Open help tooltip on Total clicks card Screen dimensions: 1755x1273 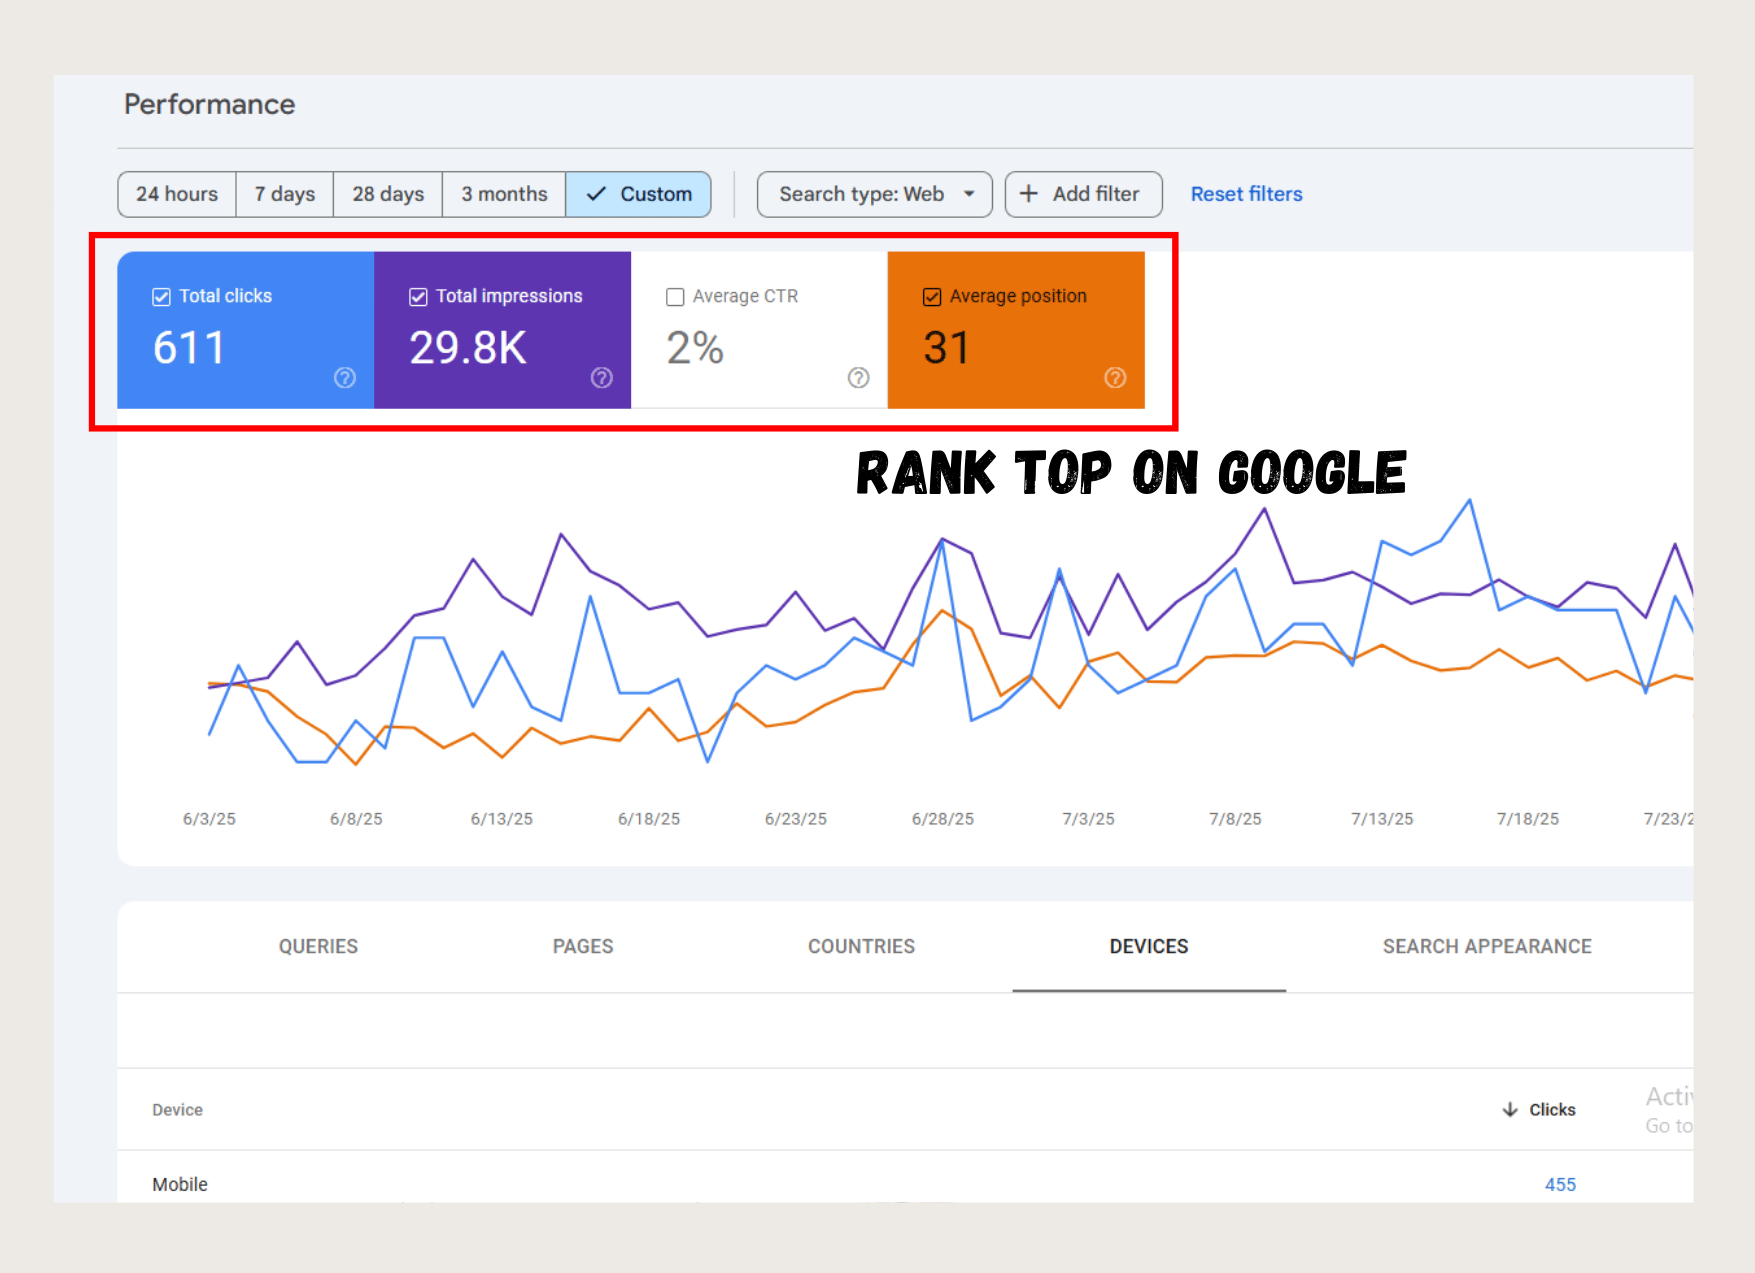343,378
